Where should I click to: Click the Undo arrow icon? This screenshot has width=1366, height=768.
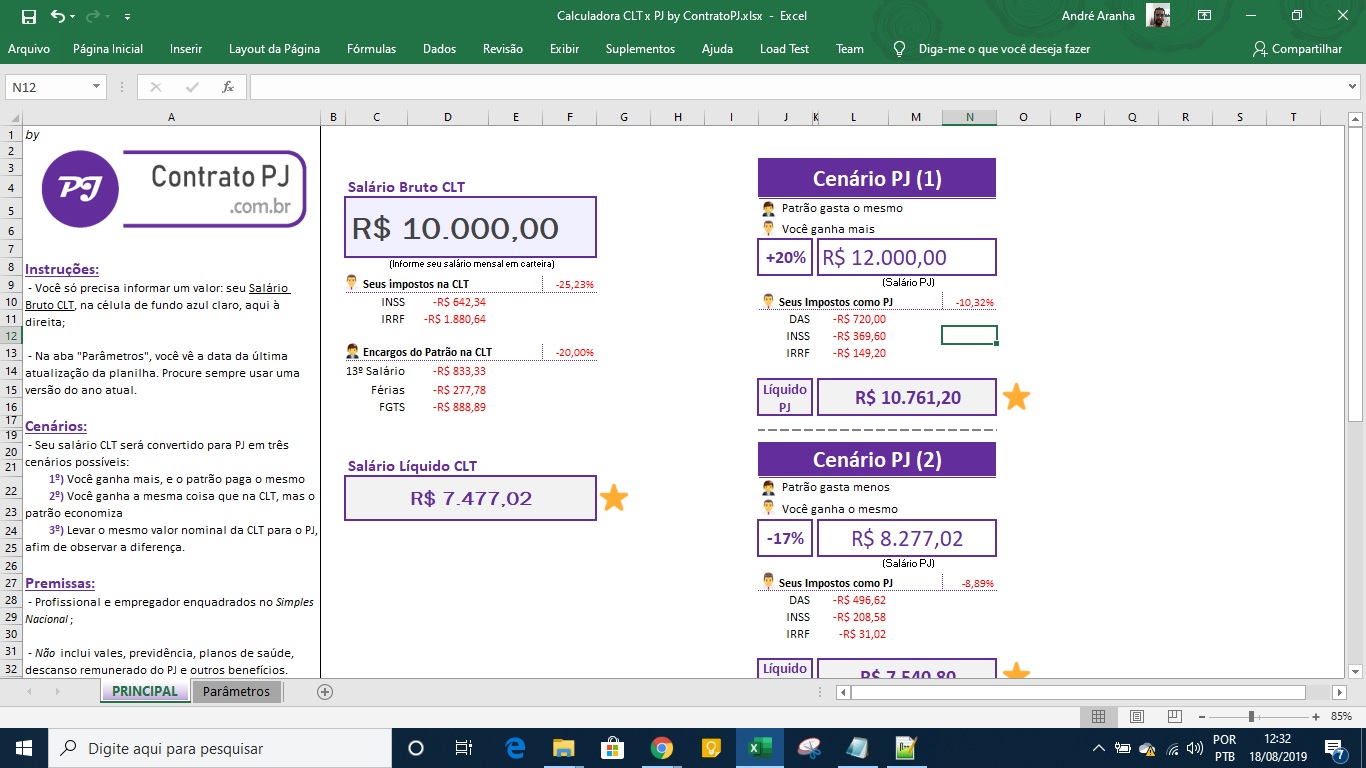58,16
